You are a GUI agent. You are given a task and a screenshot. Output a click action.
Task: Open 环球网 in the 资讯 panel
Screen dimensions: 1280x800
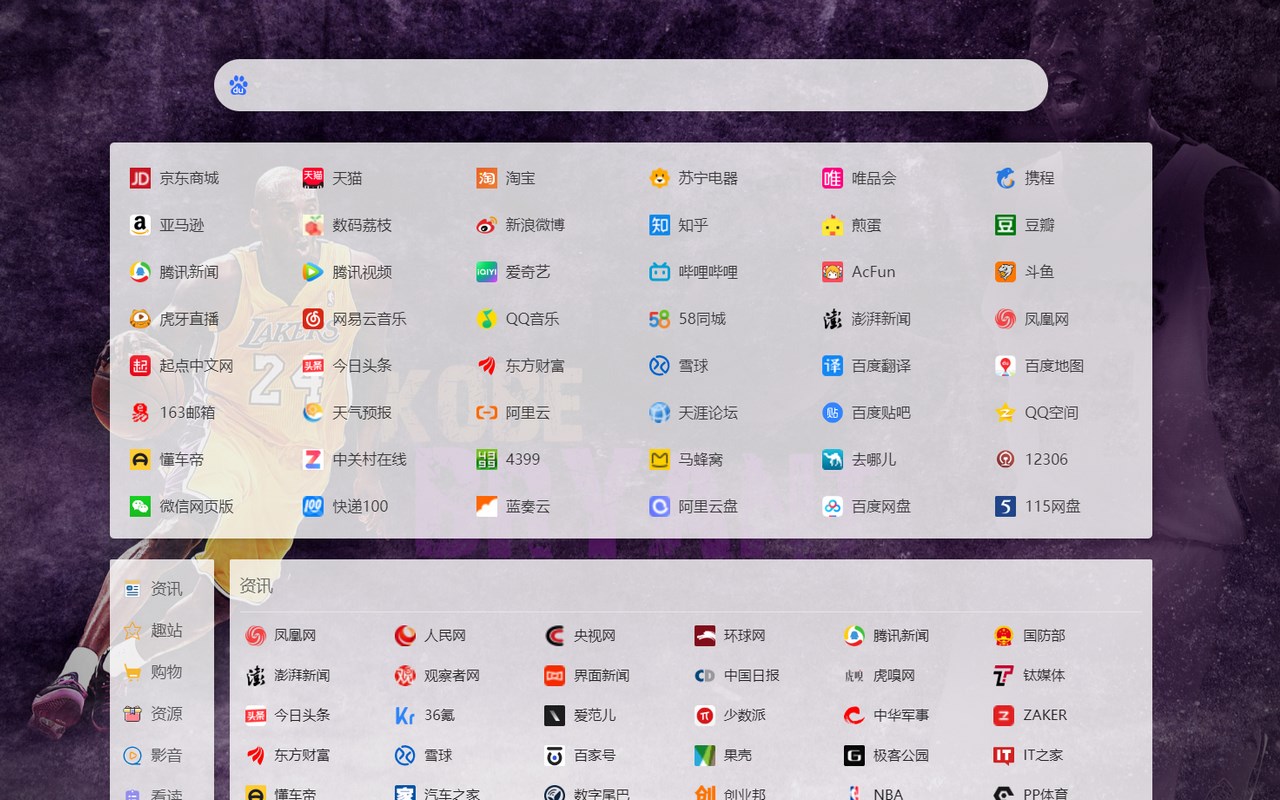[730, 635]
